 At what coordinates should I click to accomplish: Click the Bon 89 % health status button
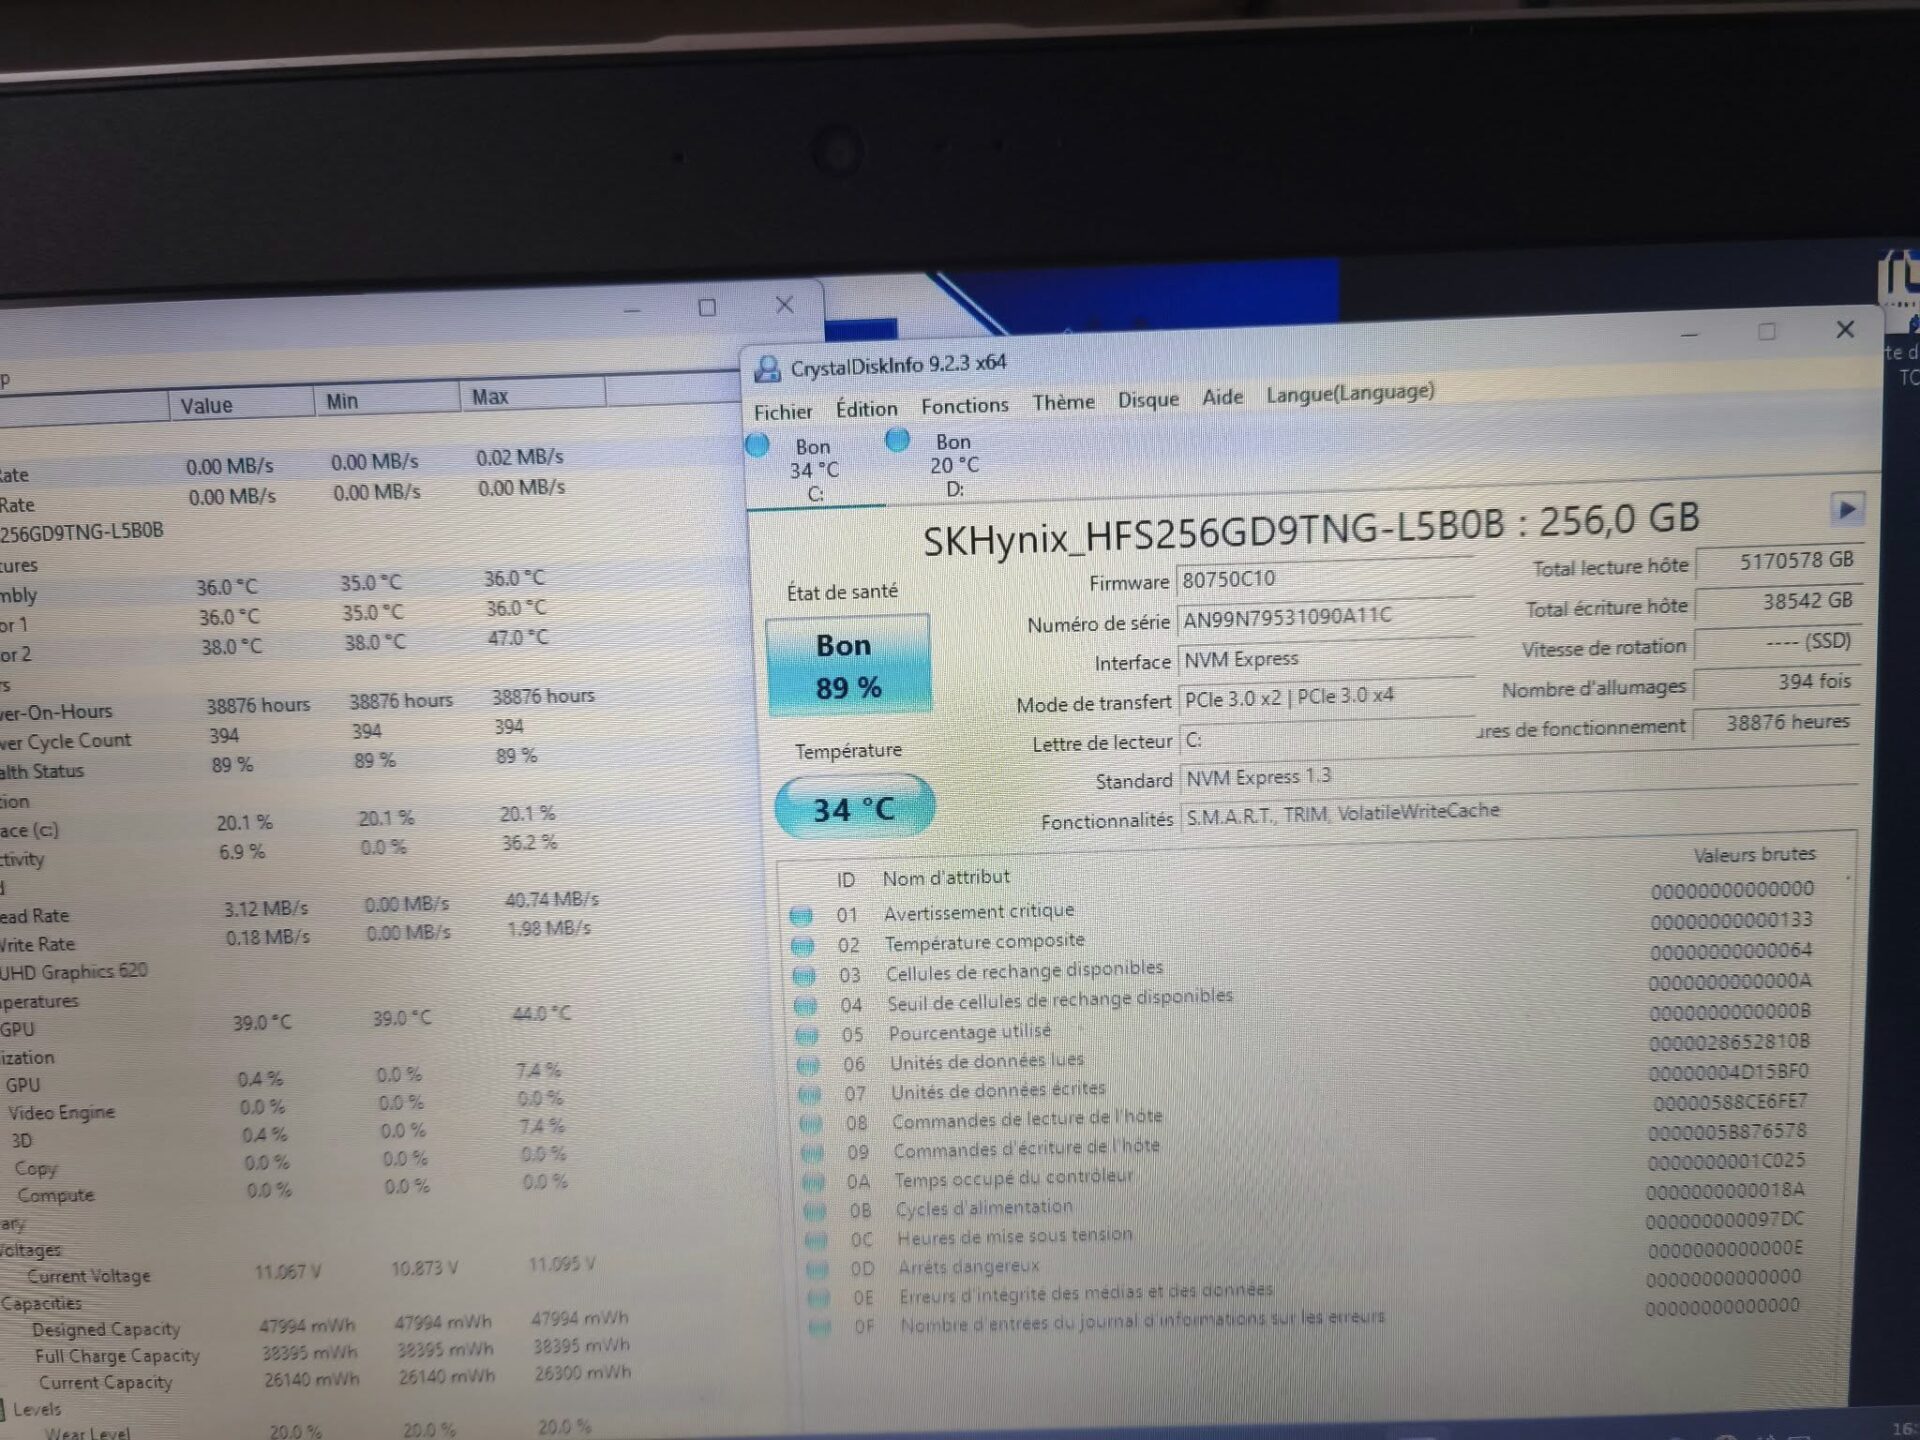848,666
